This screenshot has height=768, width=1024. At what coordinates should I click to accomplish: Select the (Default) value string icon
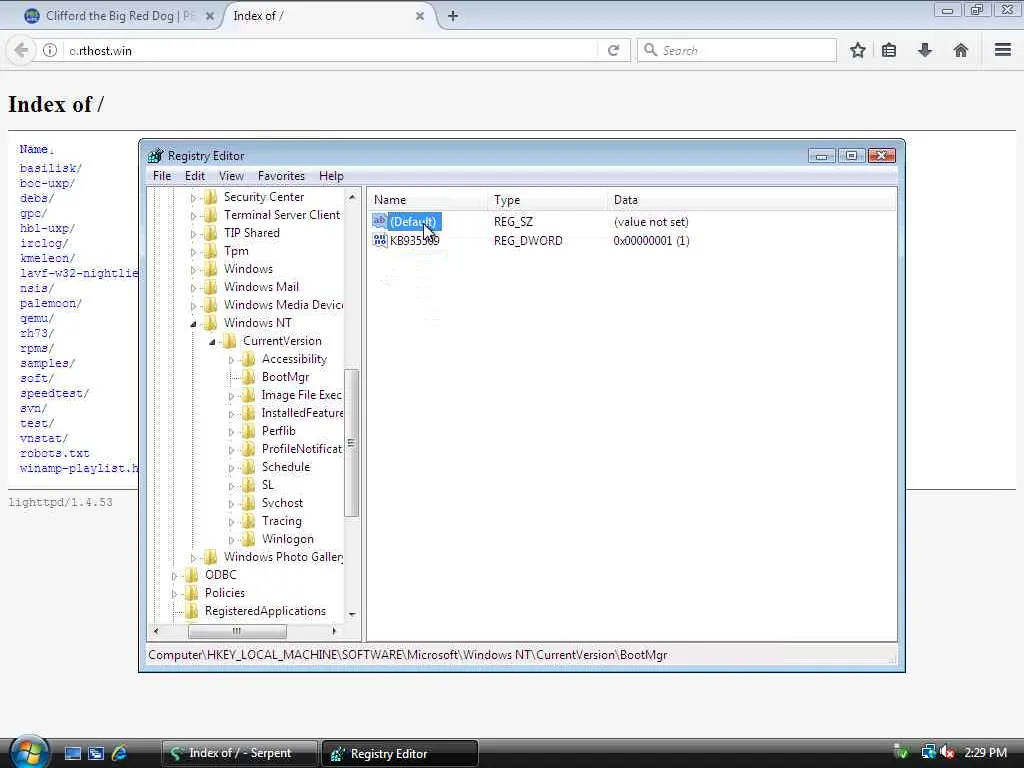pyautogui.click(x=379, y=221)
